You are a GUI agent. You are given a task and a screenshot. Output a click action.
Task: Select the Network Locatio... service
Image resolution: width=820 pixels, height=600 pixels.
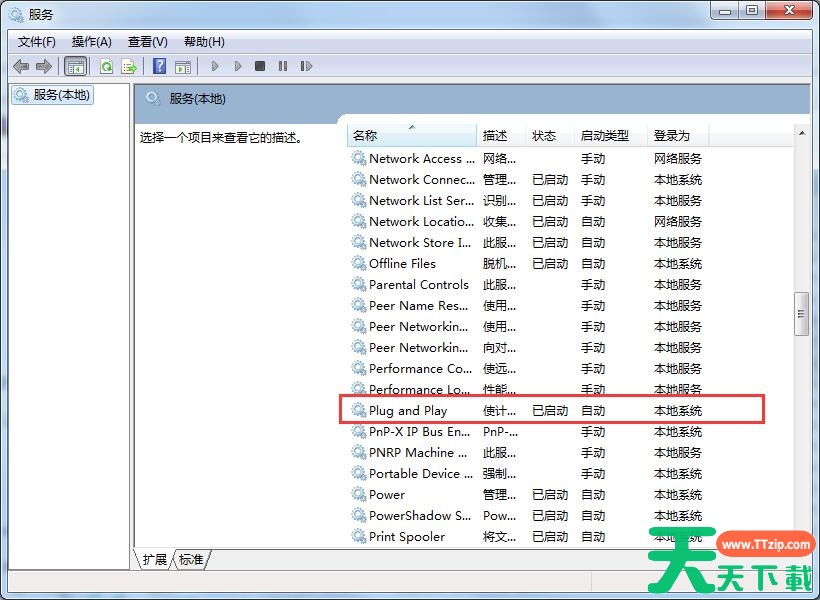527,221
